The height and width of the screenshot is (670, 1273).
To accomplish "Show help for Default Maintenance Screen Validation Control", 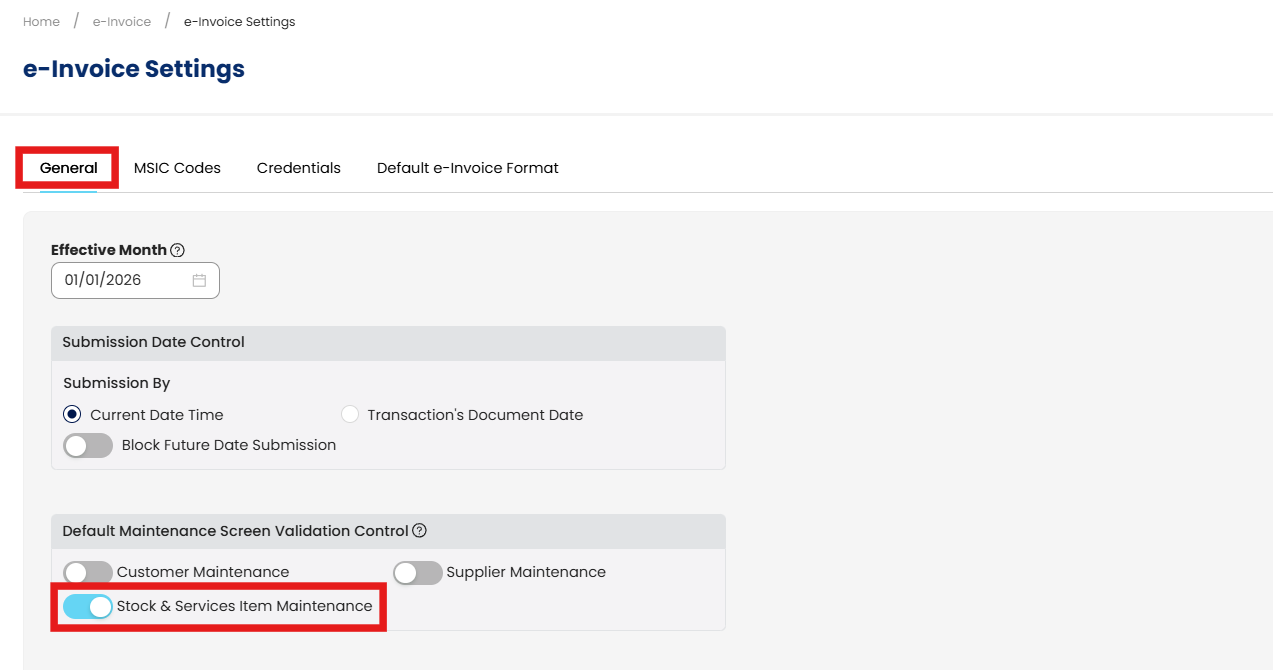I will click(x=420, y=531).
